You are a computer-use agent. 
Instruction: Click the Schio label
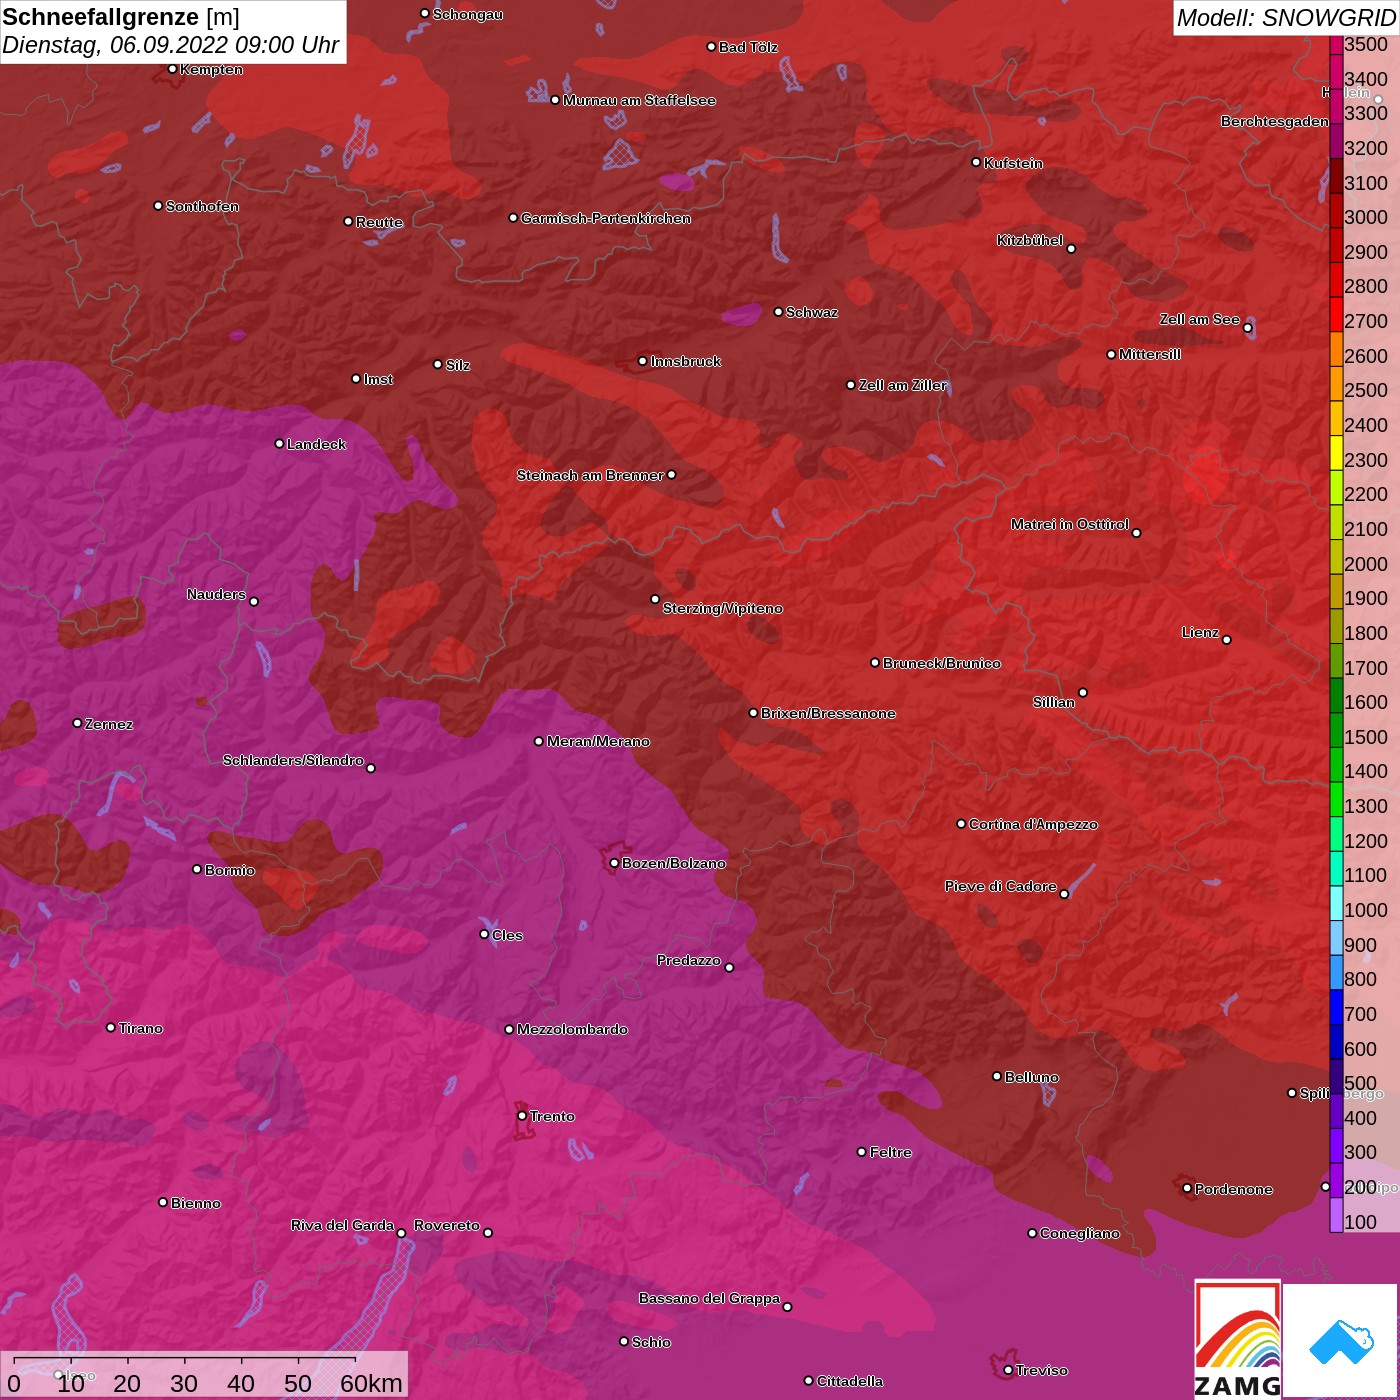(651, 1342)
